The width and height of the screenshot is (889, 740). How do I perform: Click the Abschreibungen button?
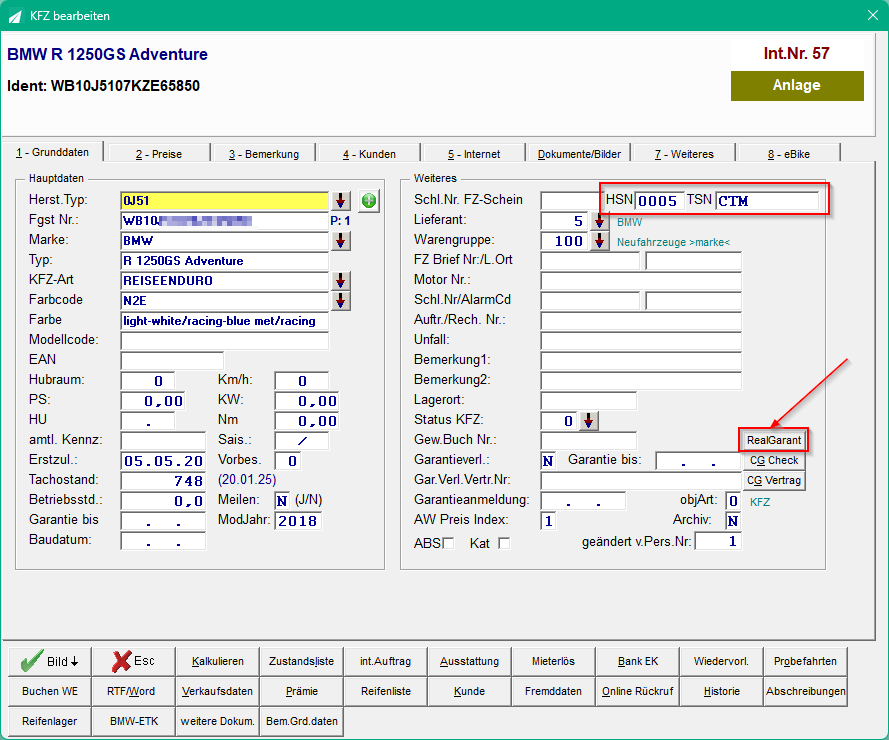(x=805, y=691)
